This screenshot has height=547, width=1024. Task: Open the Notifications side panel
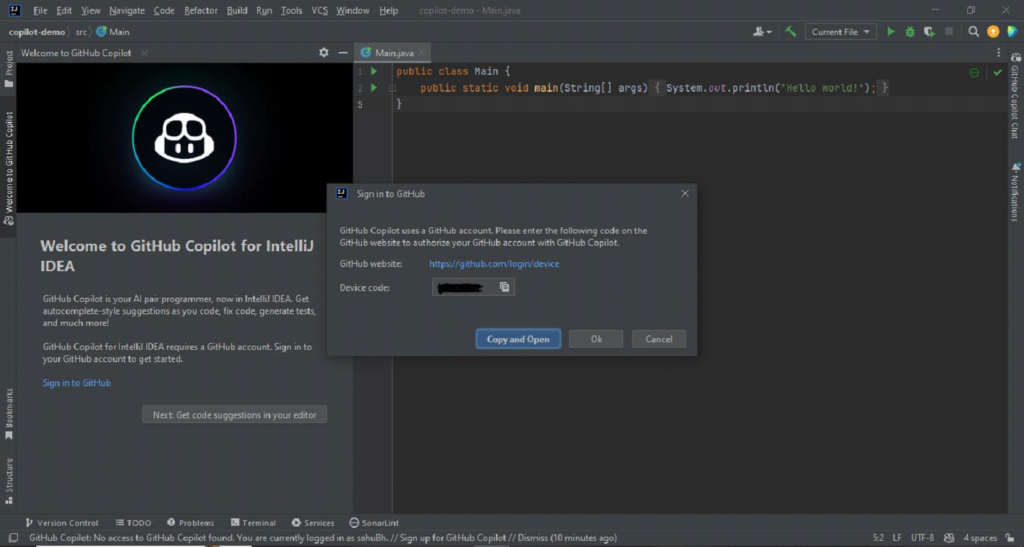[x=1015, y=192]
